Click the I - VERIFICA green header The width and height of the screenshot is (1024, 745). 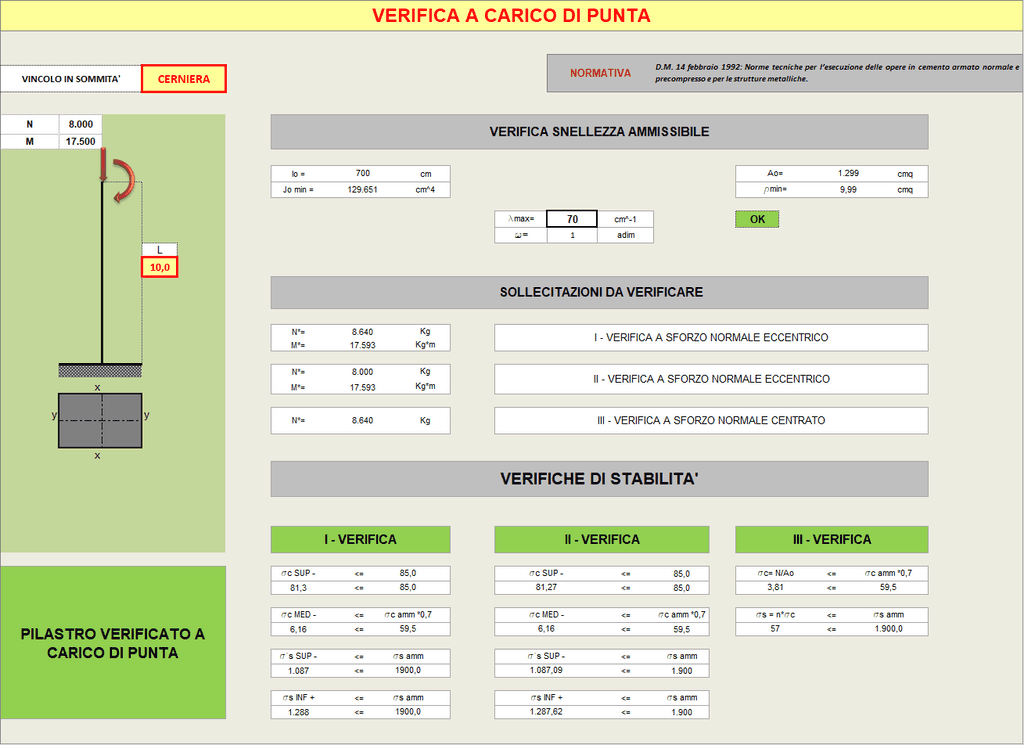click(x=360, y=539)
